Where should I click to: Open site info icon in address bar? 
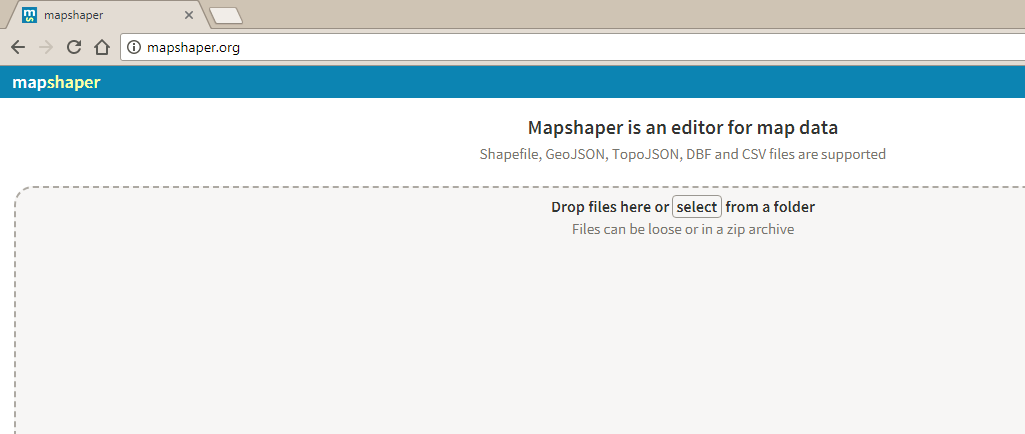point(133,47)
